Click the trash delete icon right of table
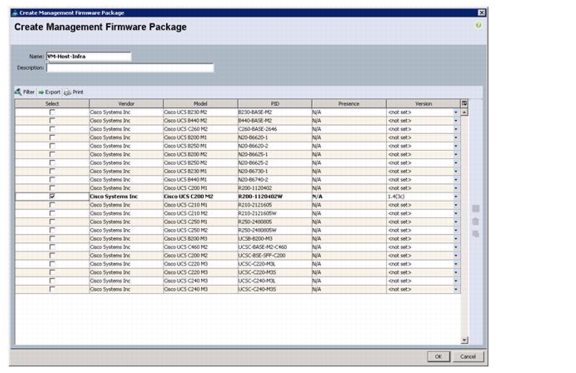This screenshot has width=576, height=373. (475, 221)
